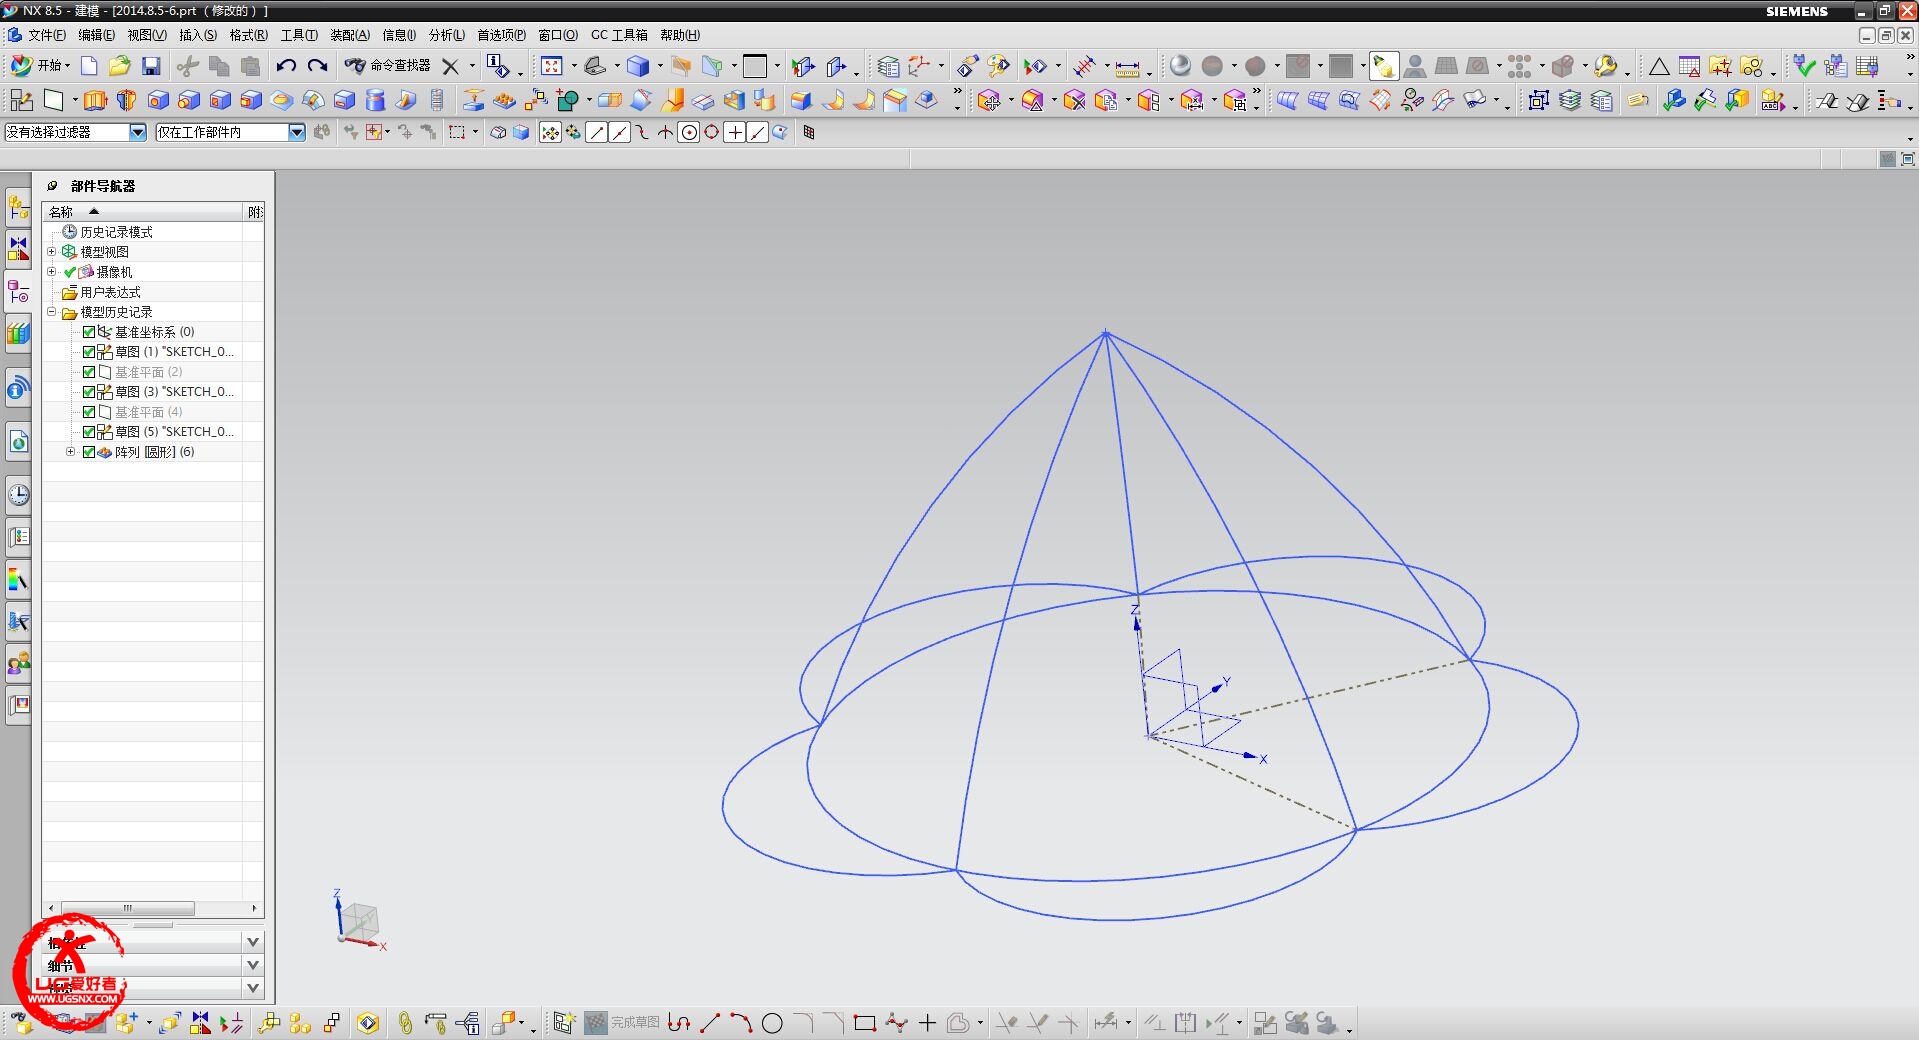1919x1040 pixels.
Task: Select the Rectangle sketch tool
Action: [x=865, y=1023]
